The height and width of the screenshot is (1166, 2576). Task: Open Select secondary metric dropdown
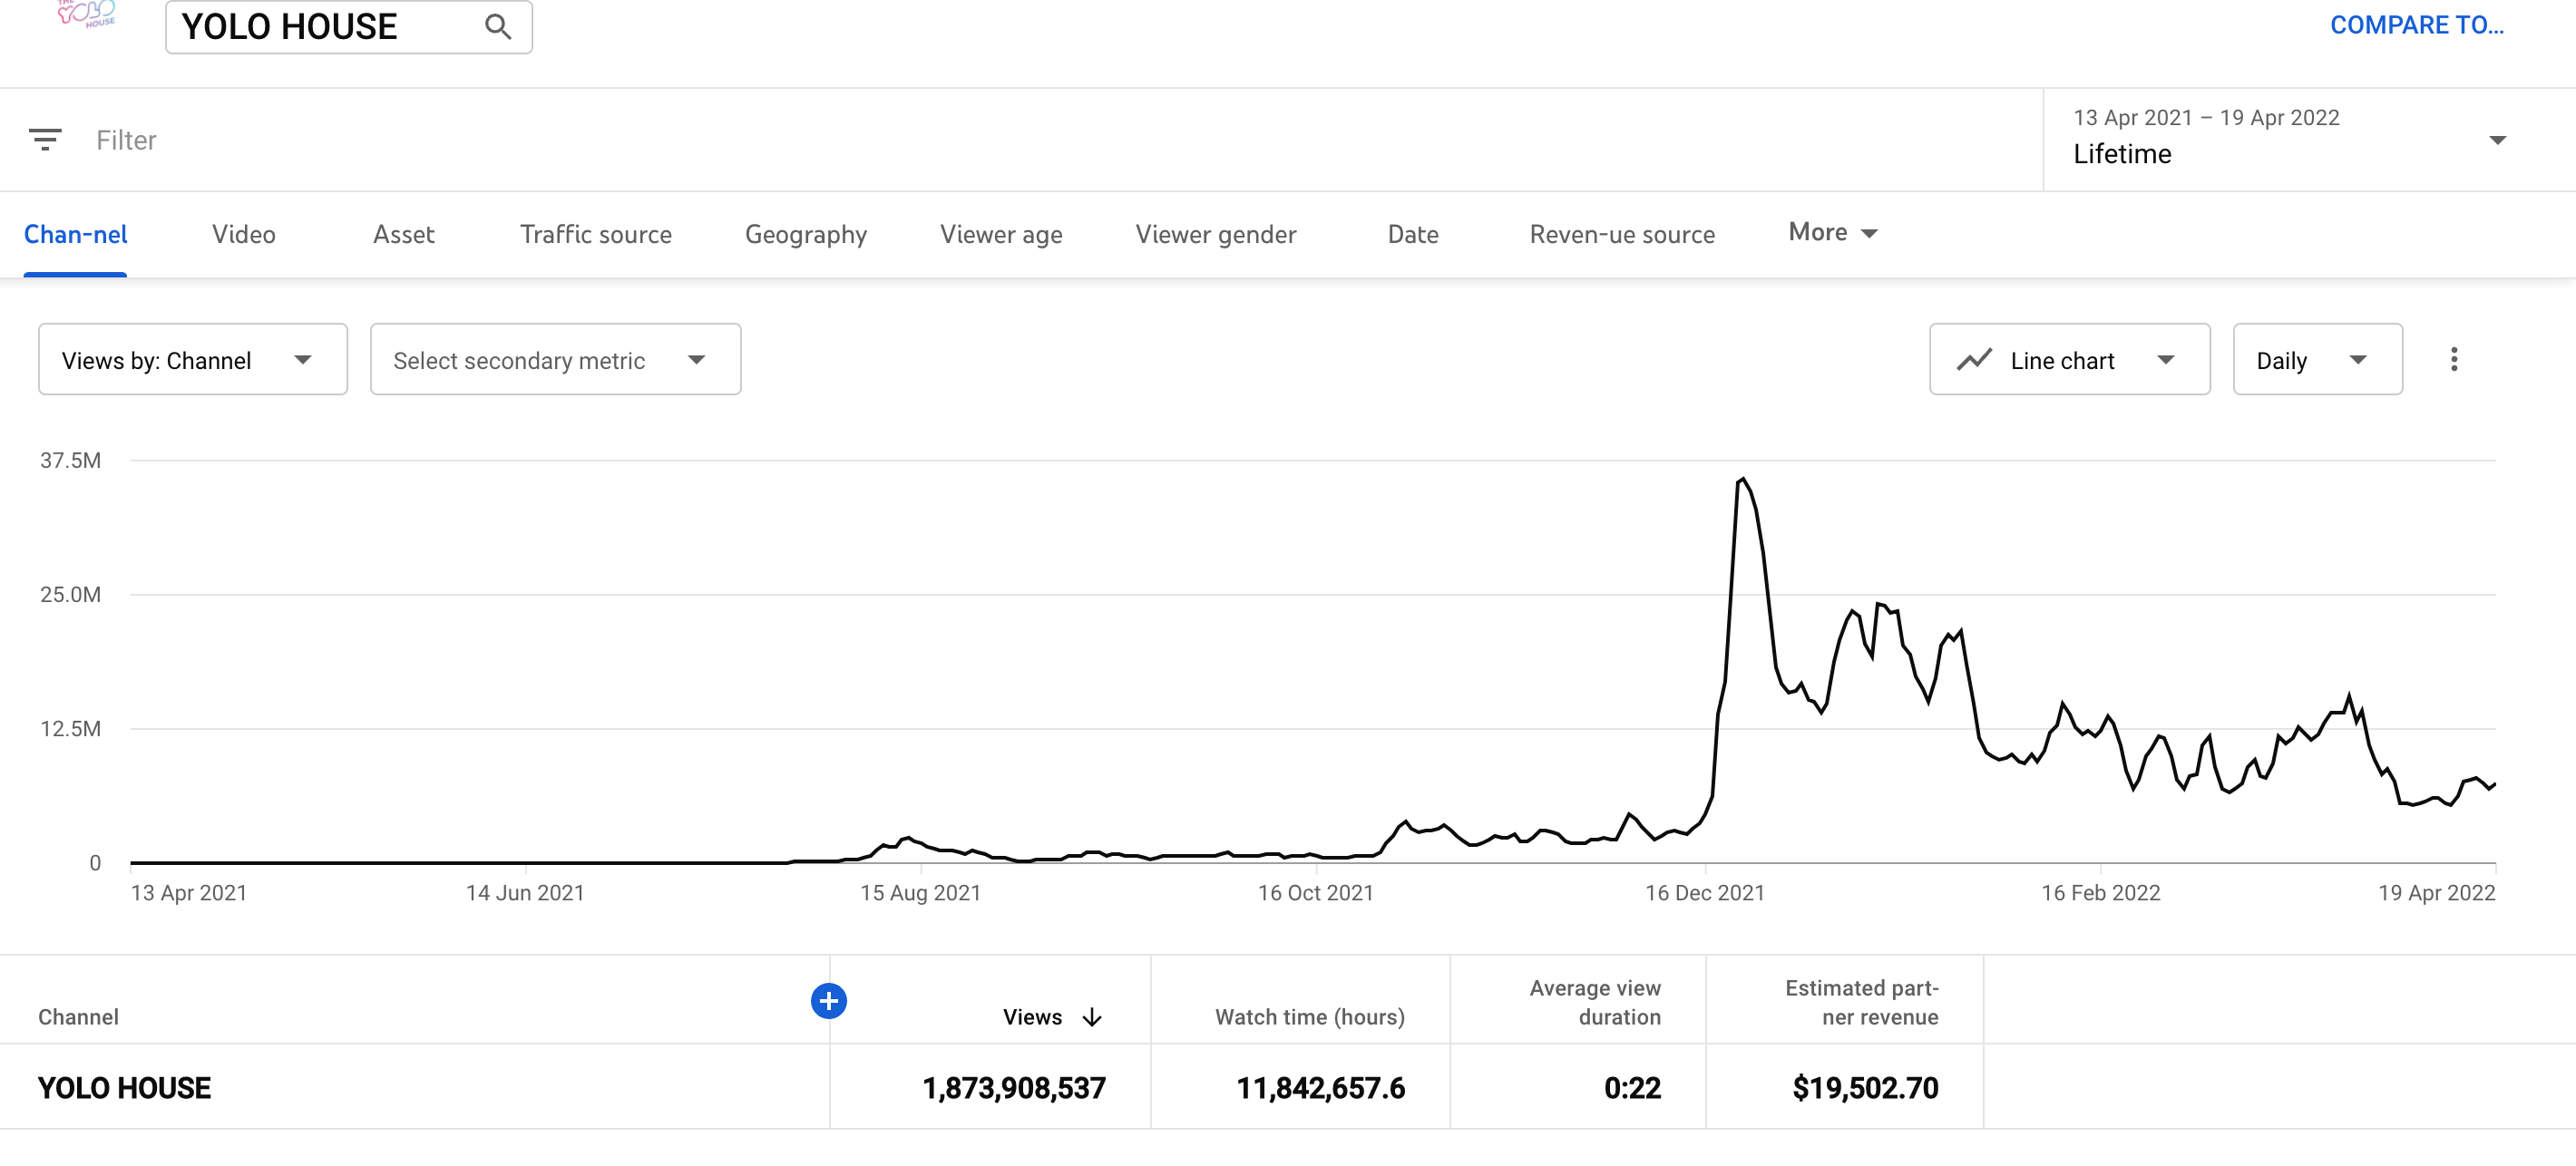(555, 359)
